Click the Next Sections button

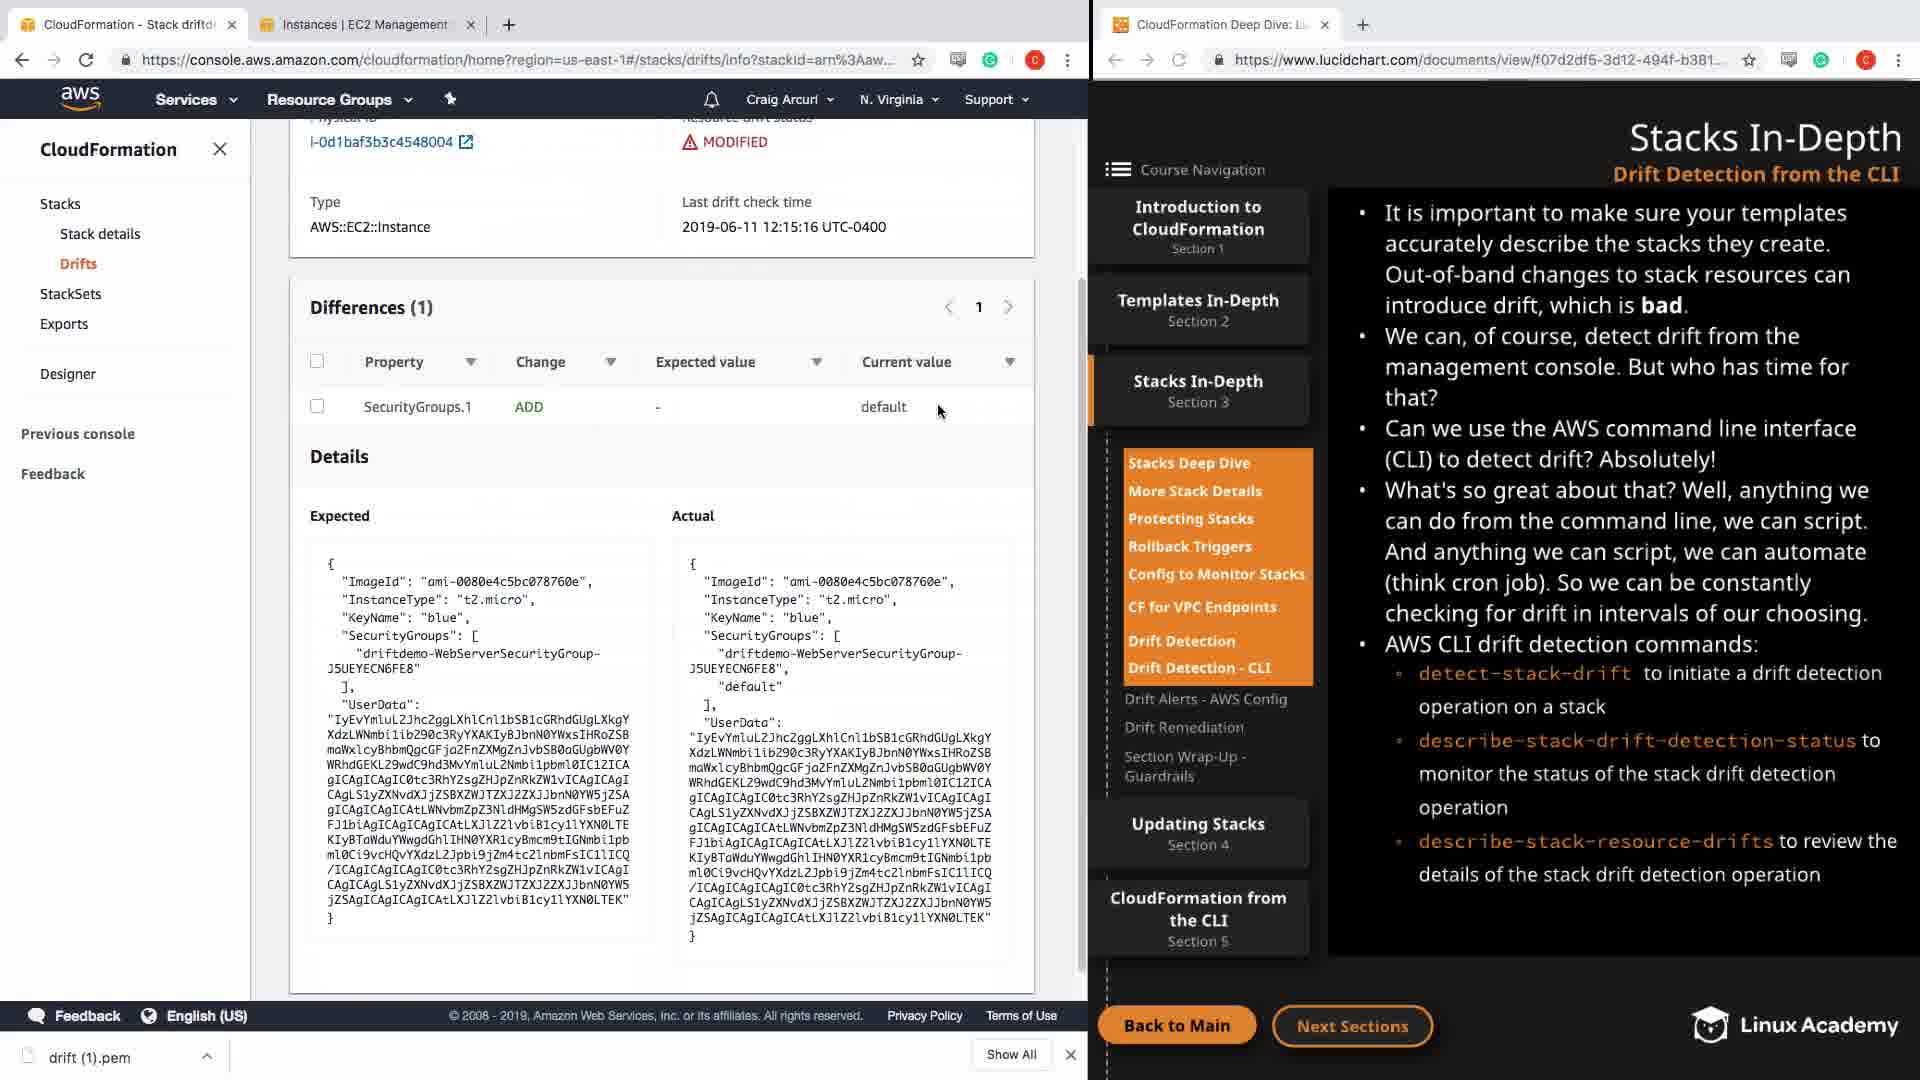click(x=1352, y=1026)
